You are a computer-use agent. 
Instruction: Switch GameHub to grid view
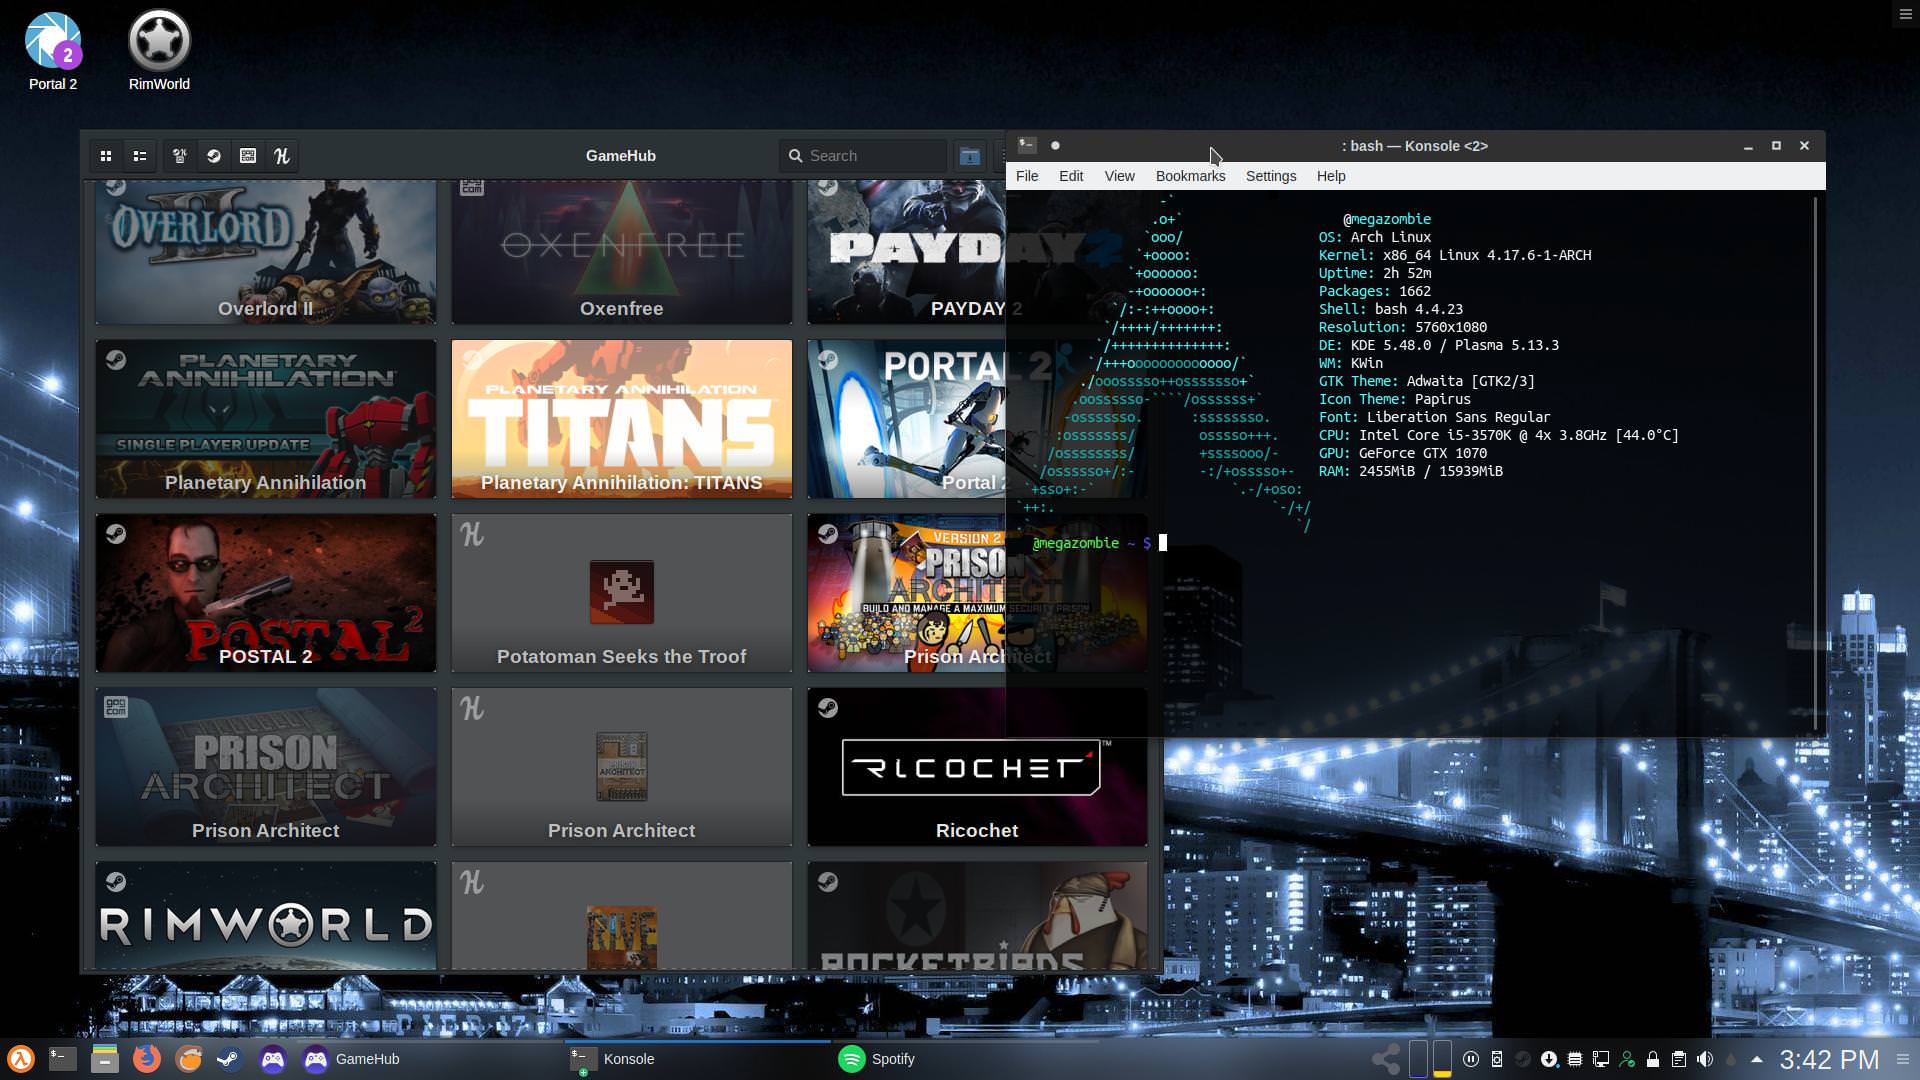[x=106, y=156]
